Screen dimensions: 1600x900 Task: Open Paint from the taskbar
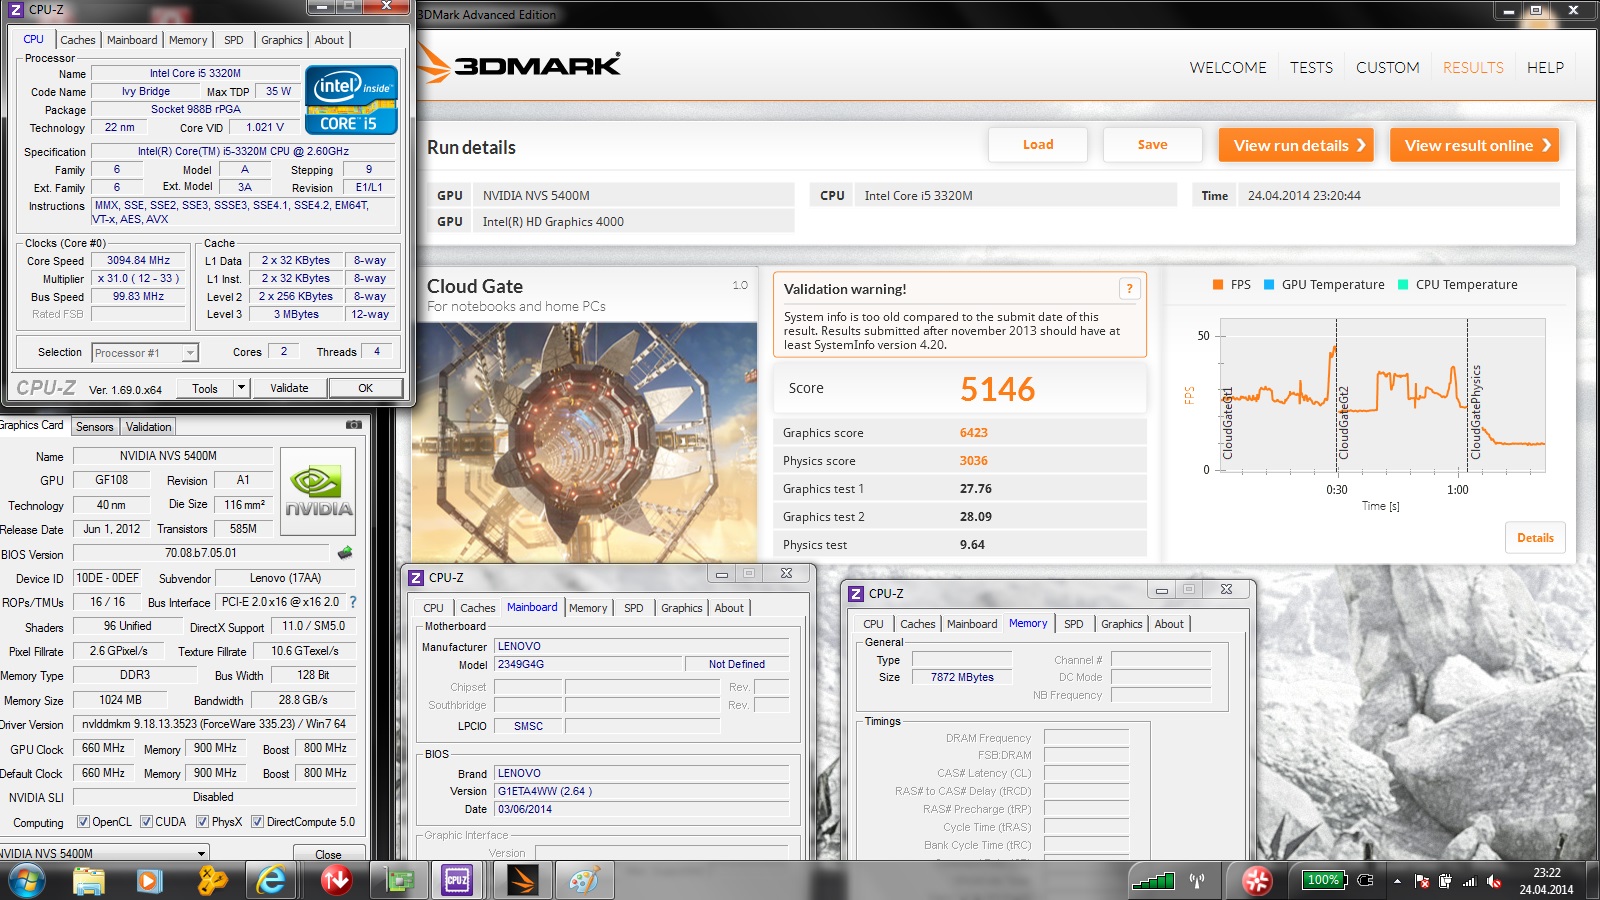[x=583, y=881]
